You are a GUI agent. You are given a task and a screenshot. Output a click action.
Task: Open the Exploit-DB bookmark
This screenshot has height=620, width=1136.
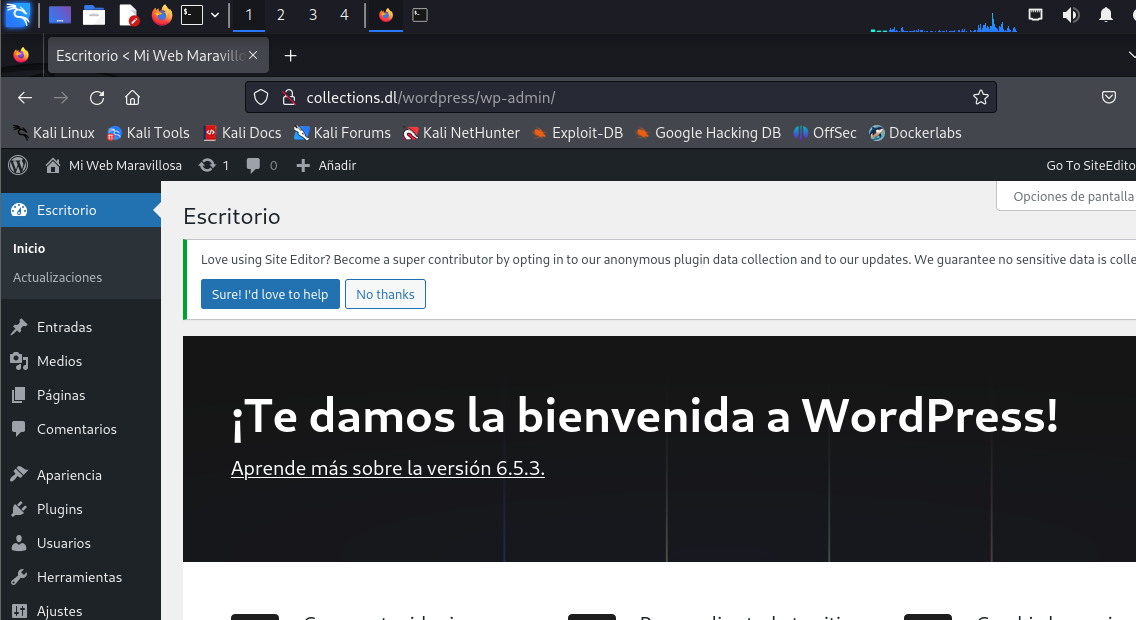click(x=577, y=133)
